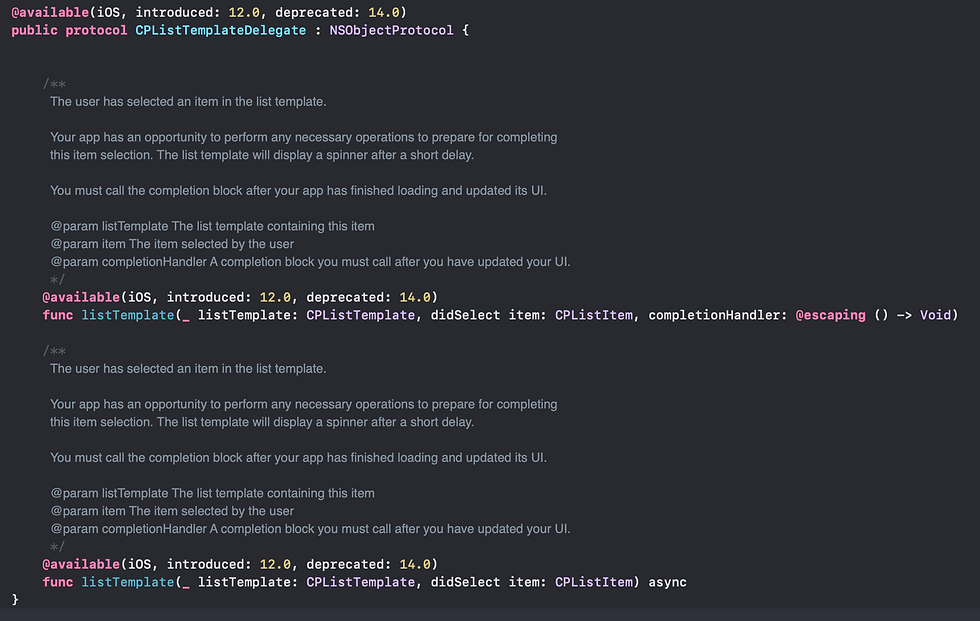
Task: Click the 'protocol' keyword
Action: pos(96,31)
